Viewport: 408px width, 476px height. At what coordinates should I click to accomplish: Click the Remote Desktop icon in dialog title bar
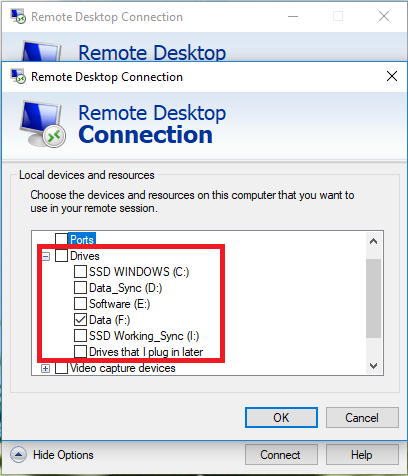(x=18, y=76)
